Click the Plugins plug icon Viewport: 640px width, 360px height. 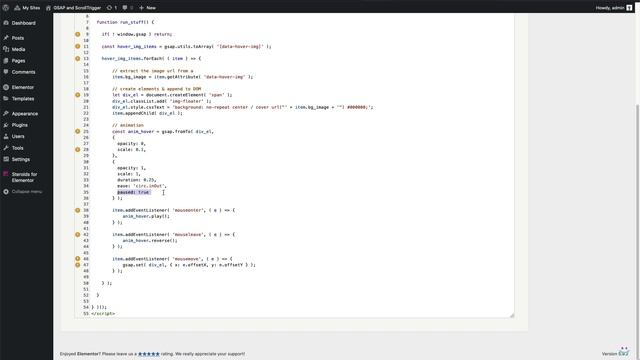pyautogui.click(x=6, y=125)
